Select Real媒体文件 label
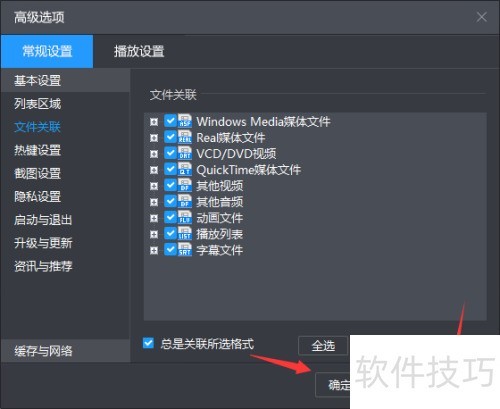The width and height of the screenshot is (500, 409). coord(230,137)
